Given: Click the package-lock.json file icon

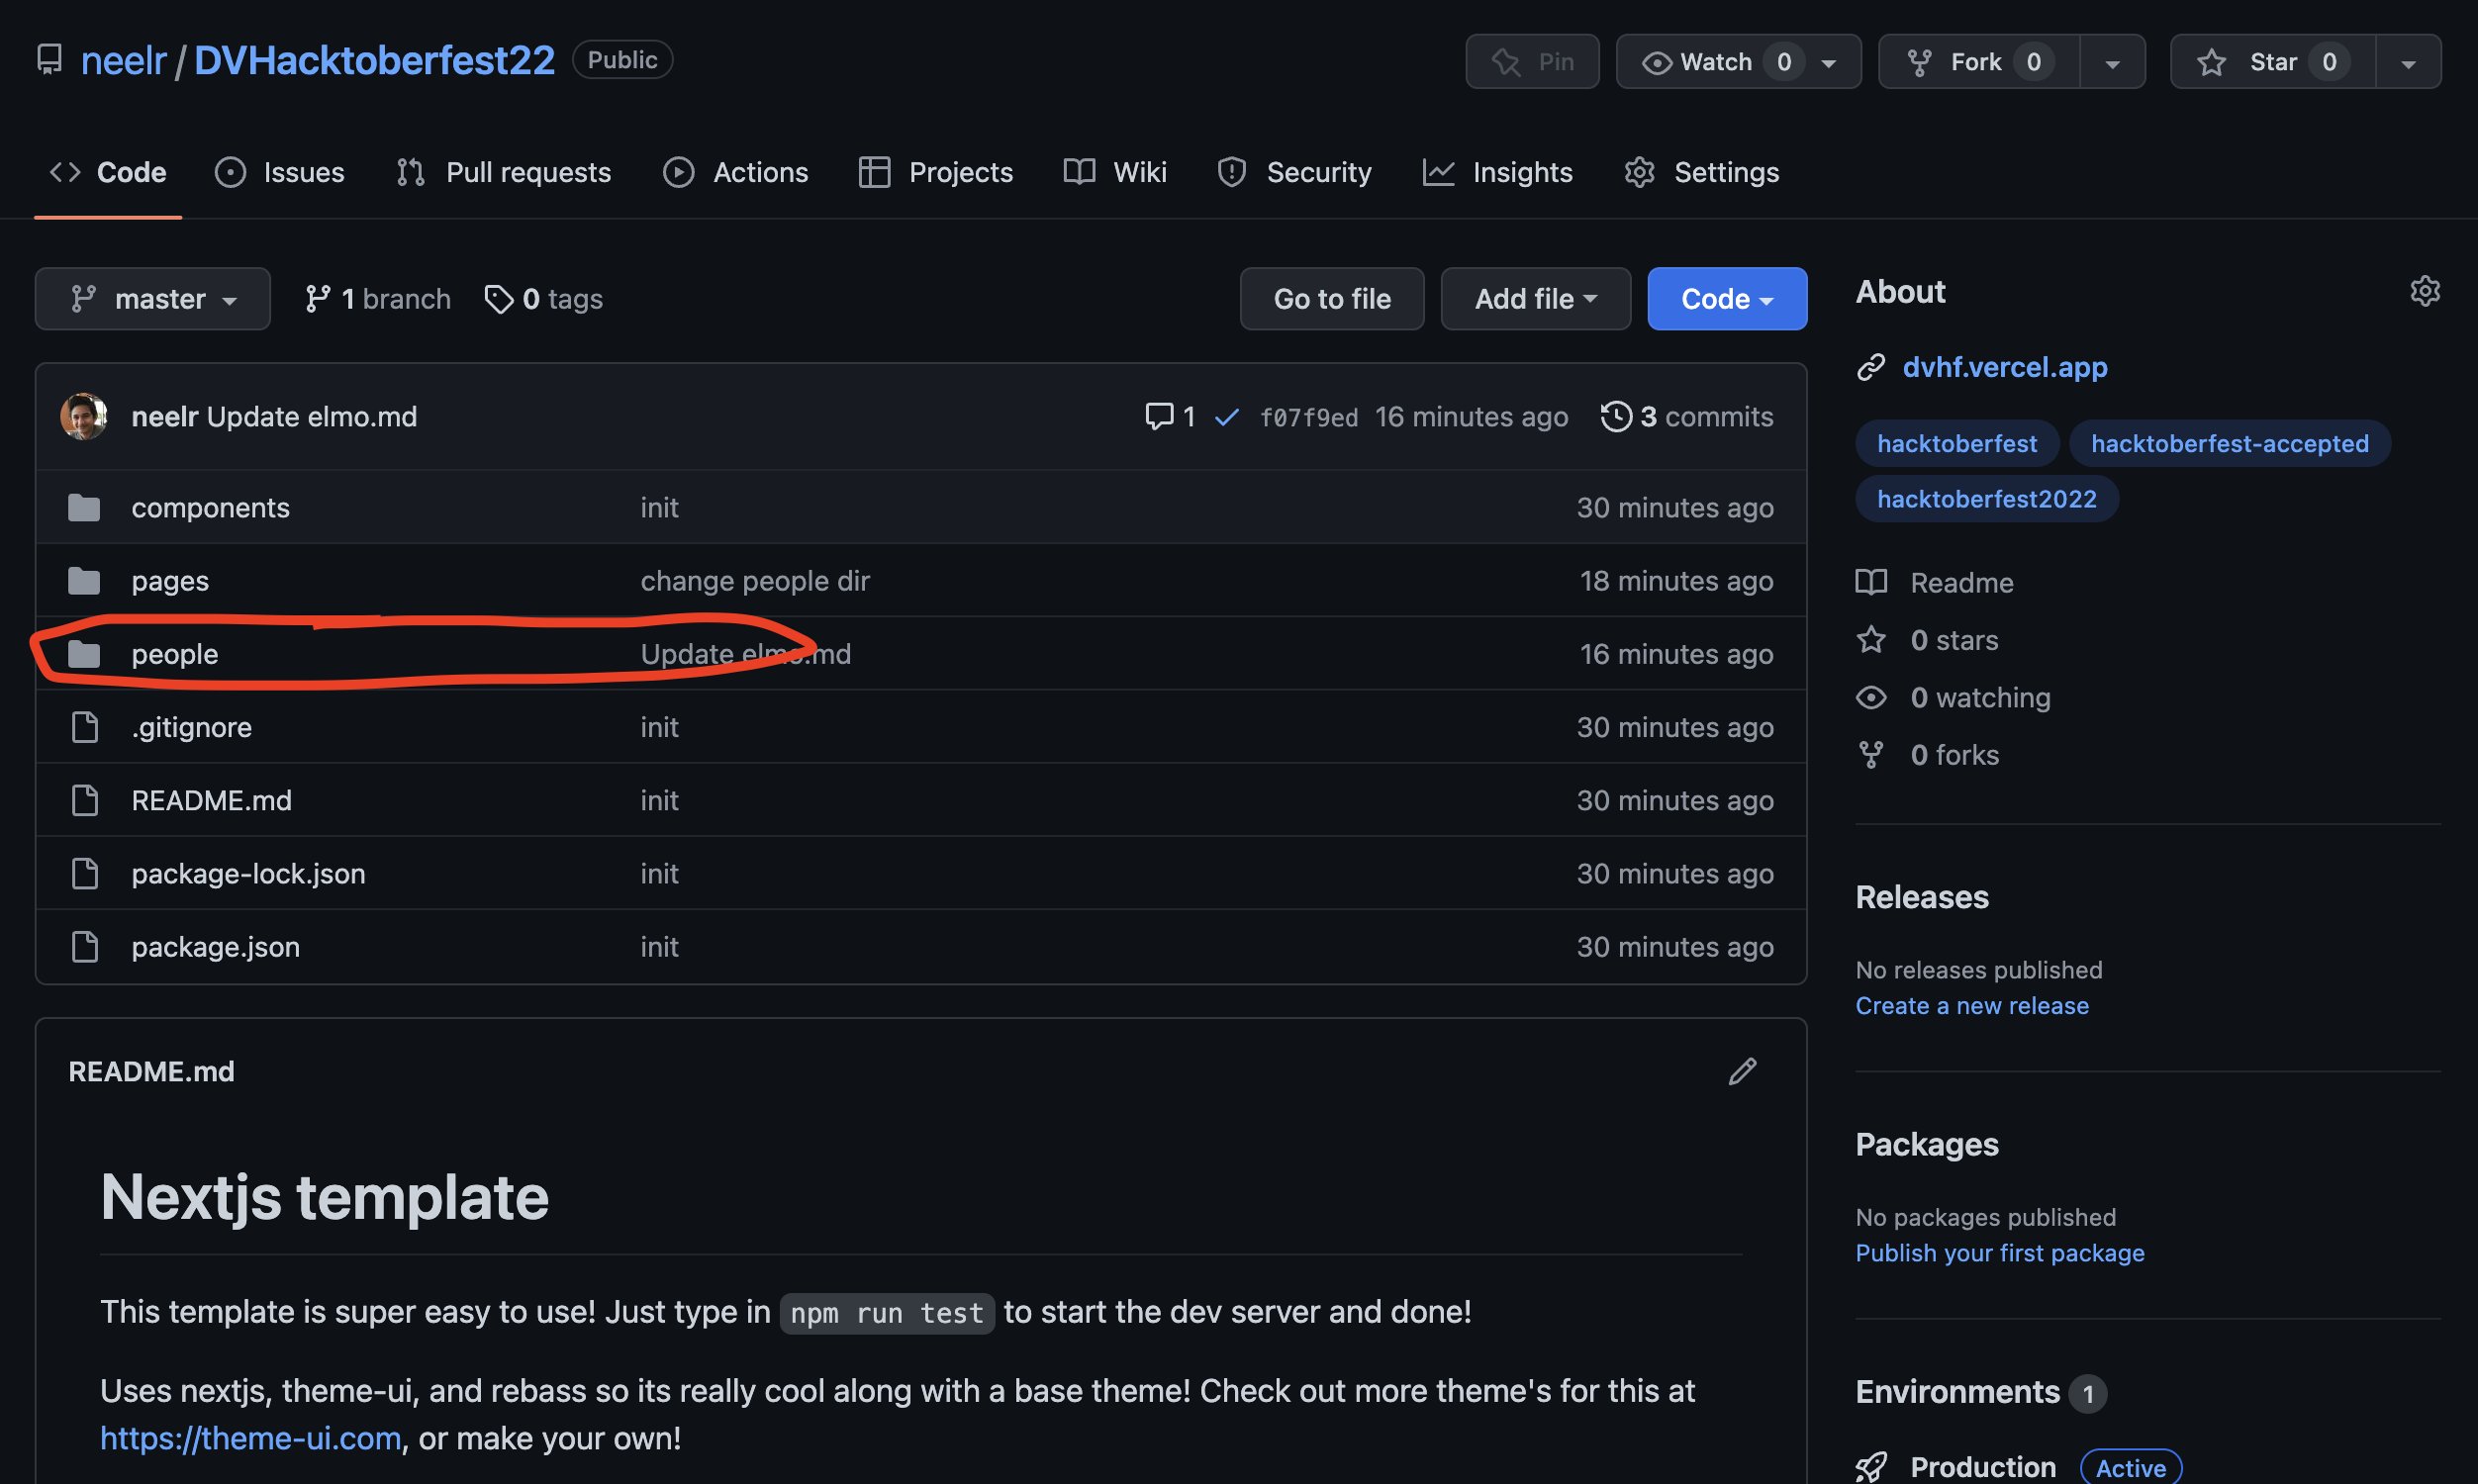Looking at the screenshot, I should pyautogui.click(x=85, y=873).
